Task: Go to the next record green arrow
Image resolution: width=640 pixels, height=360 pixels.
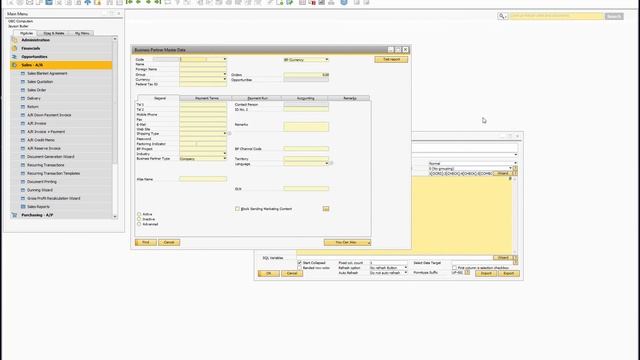Action: click(x=149, y=2)
